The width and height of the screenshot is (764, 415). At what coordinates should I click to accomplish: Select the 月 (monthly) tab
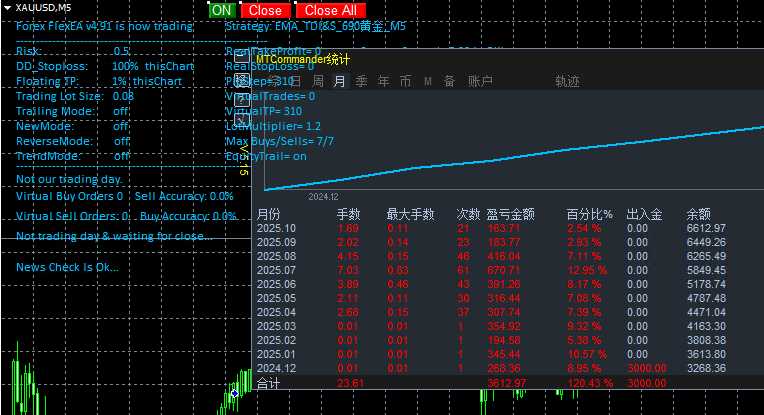(x=340, y=81)
